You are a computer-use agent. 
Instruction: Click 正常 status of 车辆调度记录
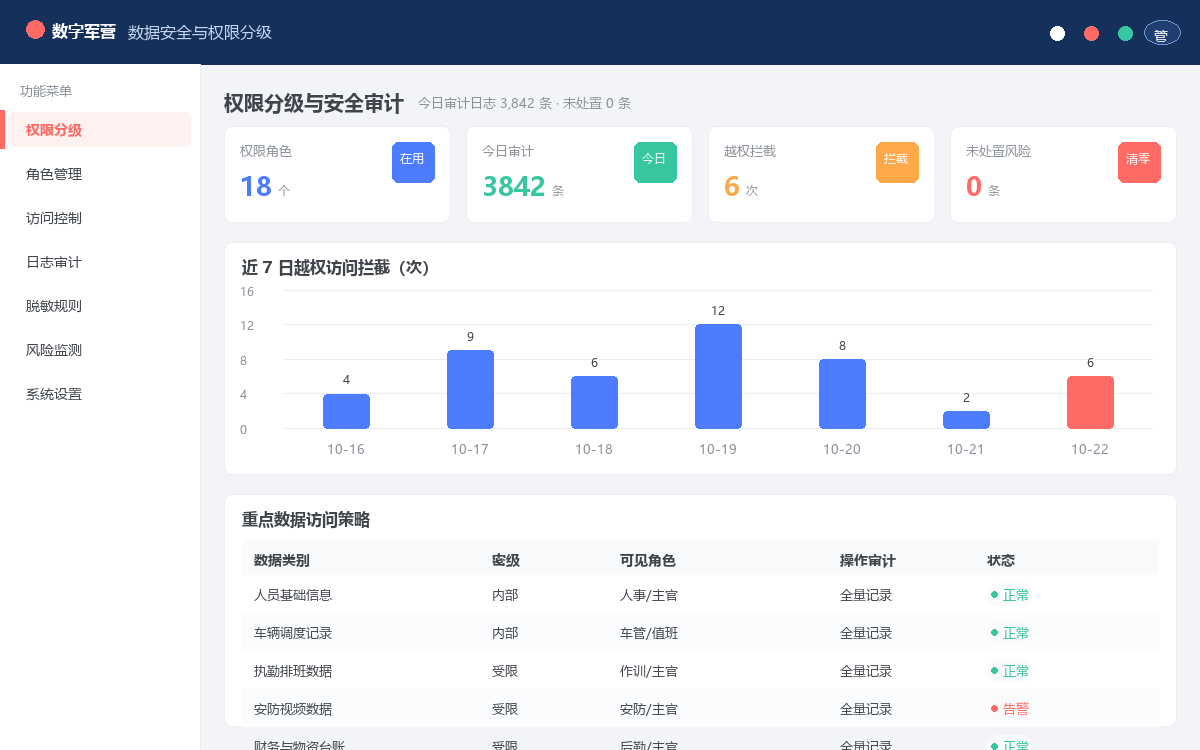click(x=1009, y=633)
